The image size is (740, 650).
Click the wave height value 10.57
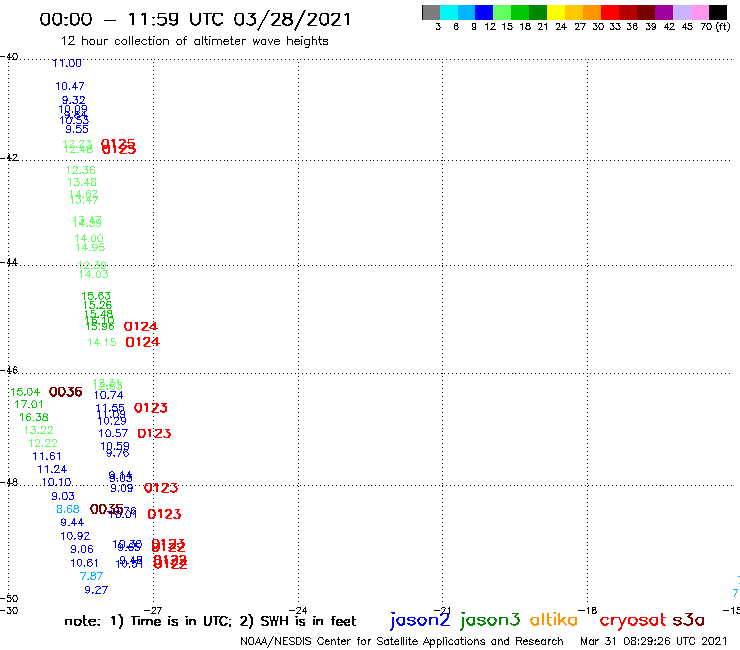tap(113, 433)
